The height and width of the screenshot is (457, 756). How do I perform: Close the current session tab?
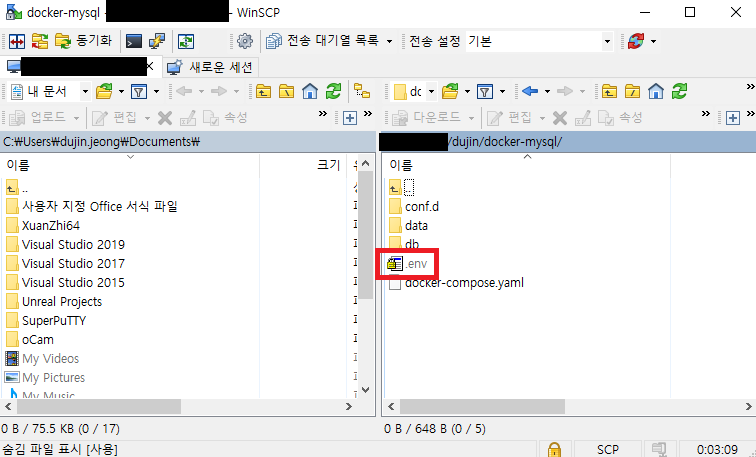pyautogui.click(x=150, y=67)
